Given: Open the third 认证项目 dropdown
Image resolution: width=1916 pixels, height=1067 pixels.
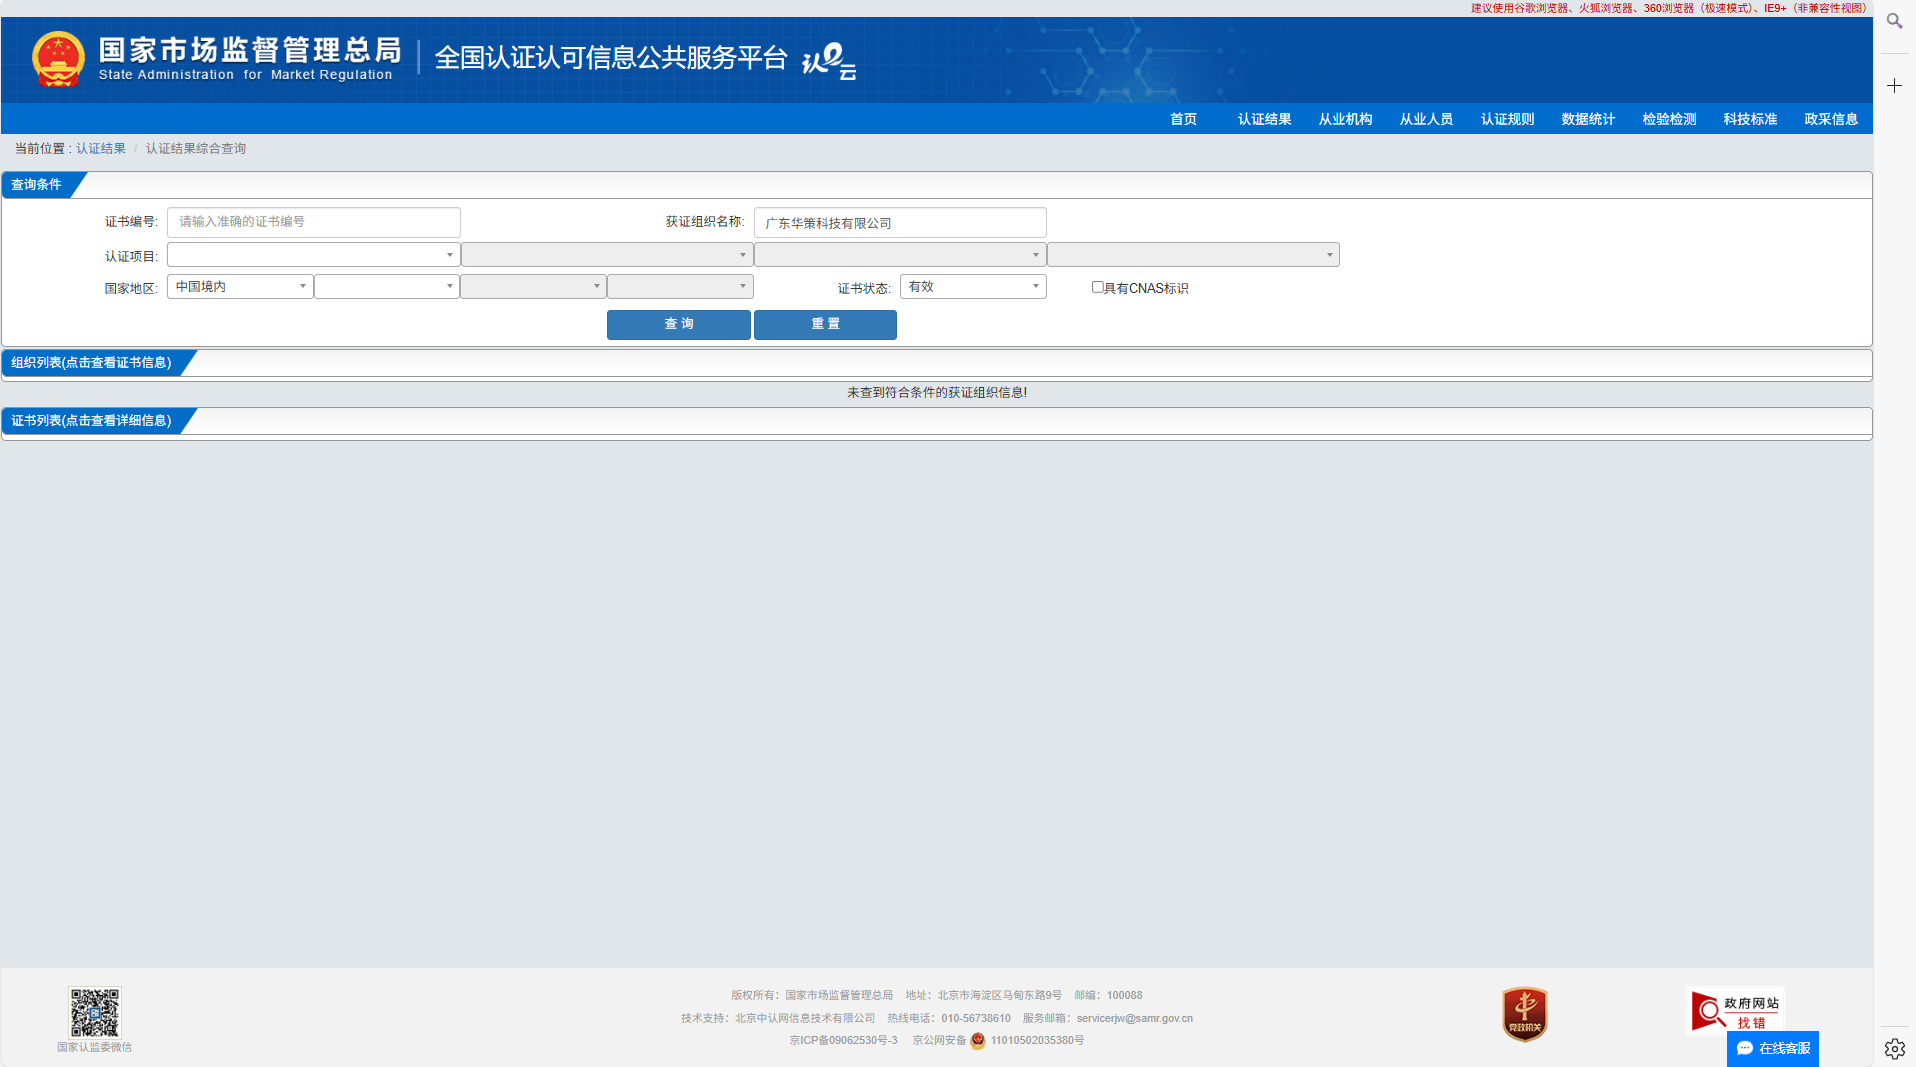Looking at the screenshot, I should [x=900, y=255].
